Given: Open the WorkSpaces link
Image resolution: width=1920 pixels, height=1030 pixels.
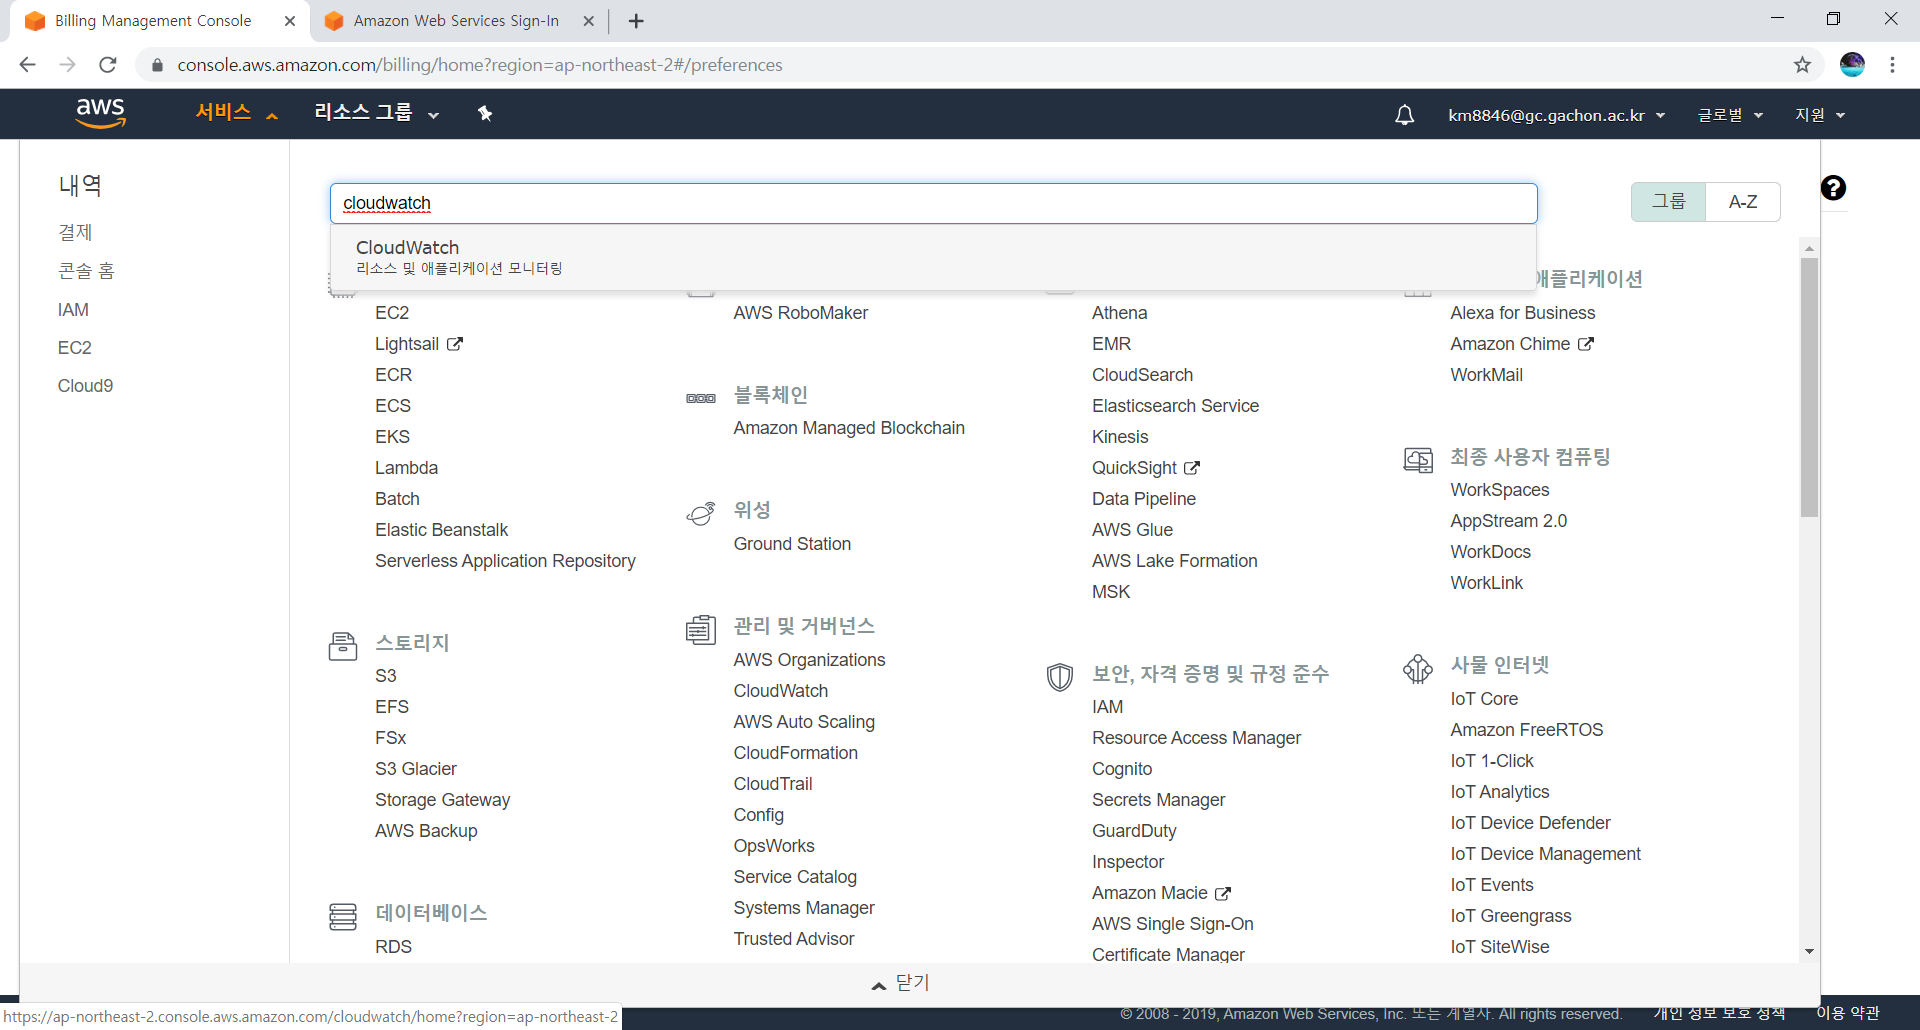Looking at the screenshot, I should click(x=1500, y=490).
